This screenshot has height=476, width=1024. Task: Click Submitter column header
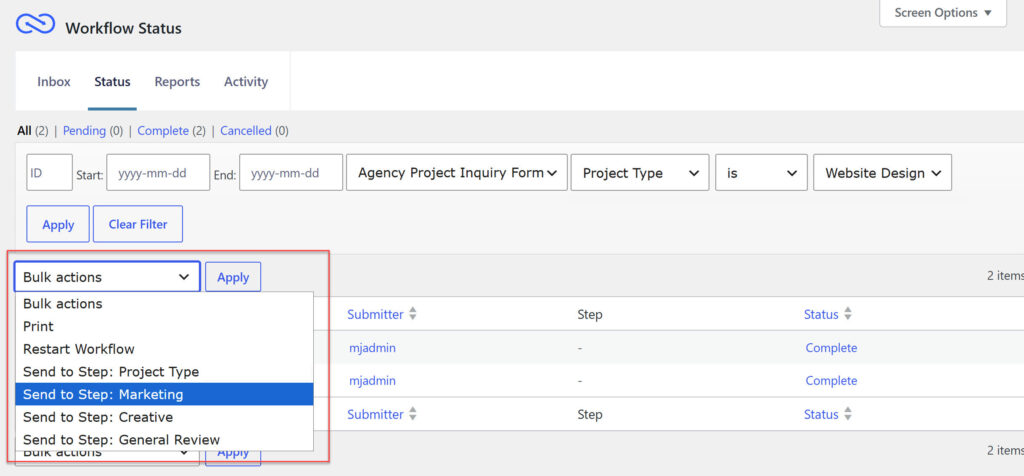coord(376,314)
